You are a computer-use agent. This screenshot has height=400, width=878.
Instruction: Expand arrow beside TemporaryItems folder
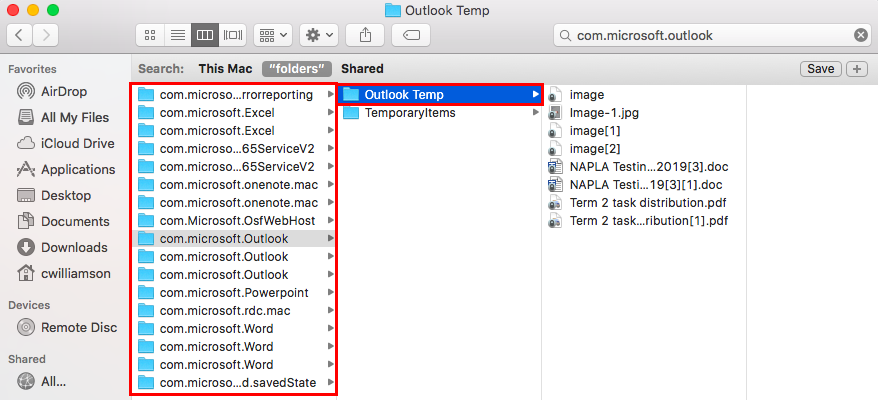tap(535, 113)
